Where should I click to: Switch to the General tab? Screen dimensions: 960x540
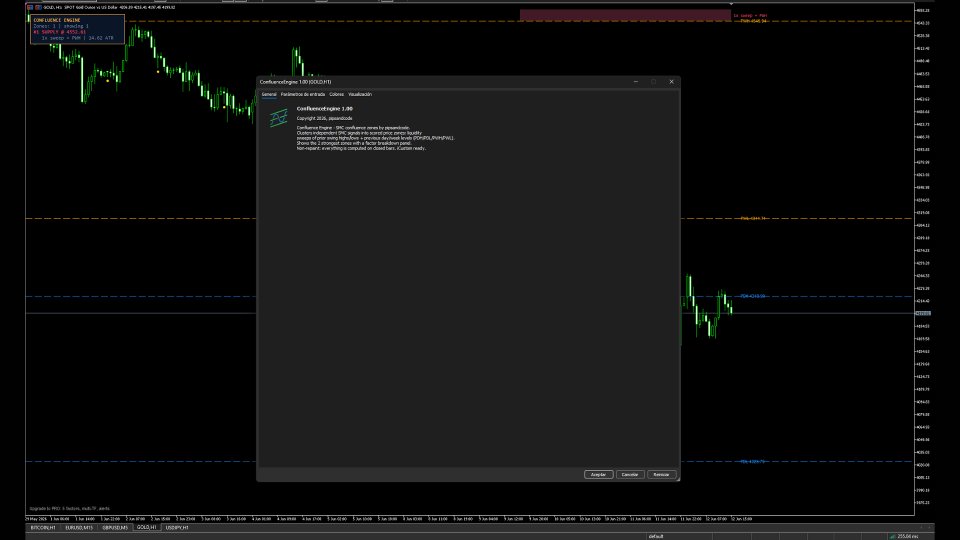pyautogui.click(x=269, y=94)
